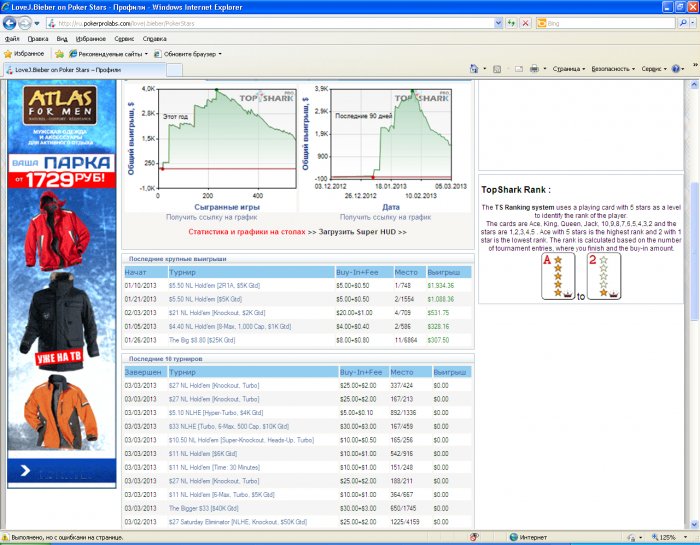This screenshot has height=545, width=700.
Task: Open the Сервис menu in menu bar
Action: click(124, 39)
